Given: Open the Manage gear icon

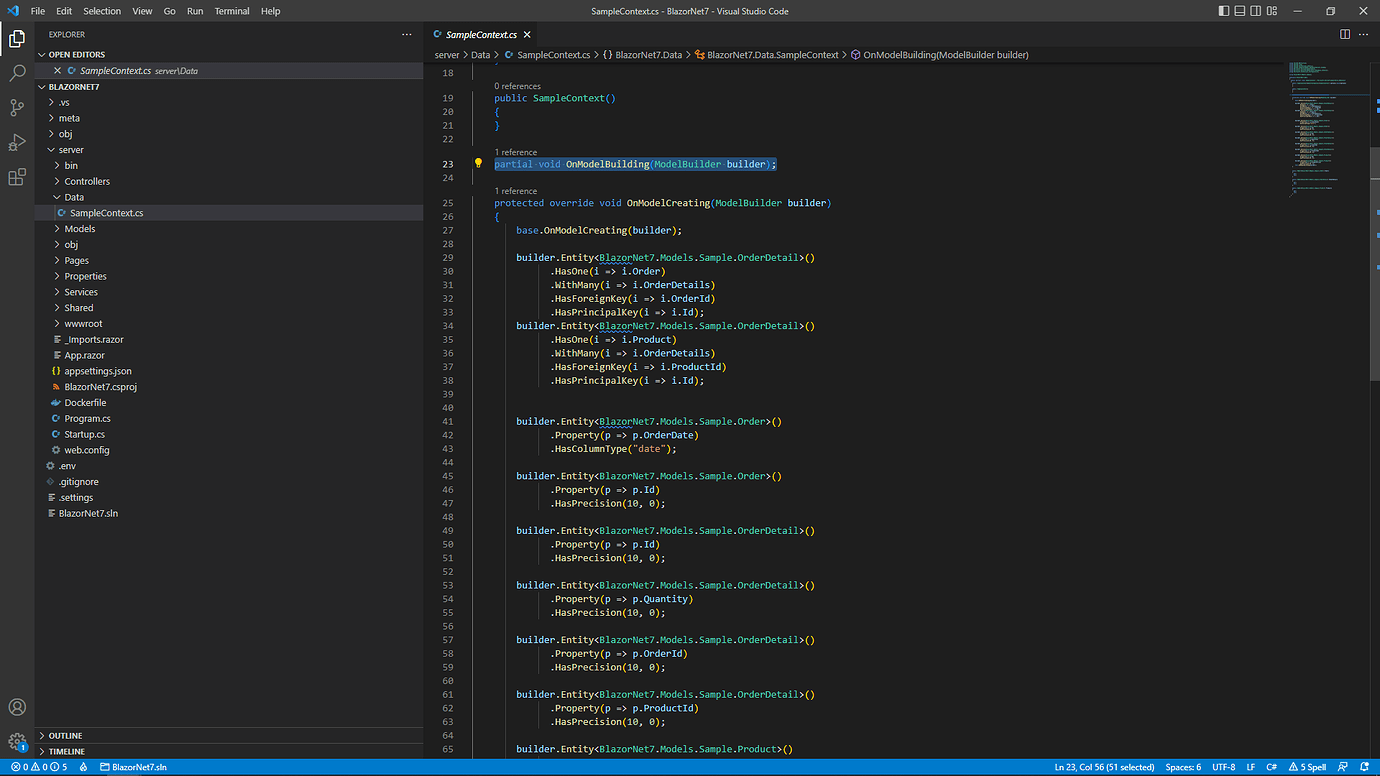Looking at the screenshot, I should point(17,742).
